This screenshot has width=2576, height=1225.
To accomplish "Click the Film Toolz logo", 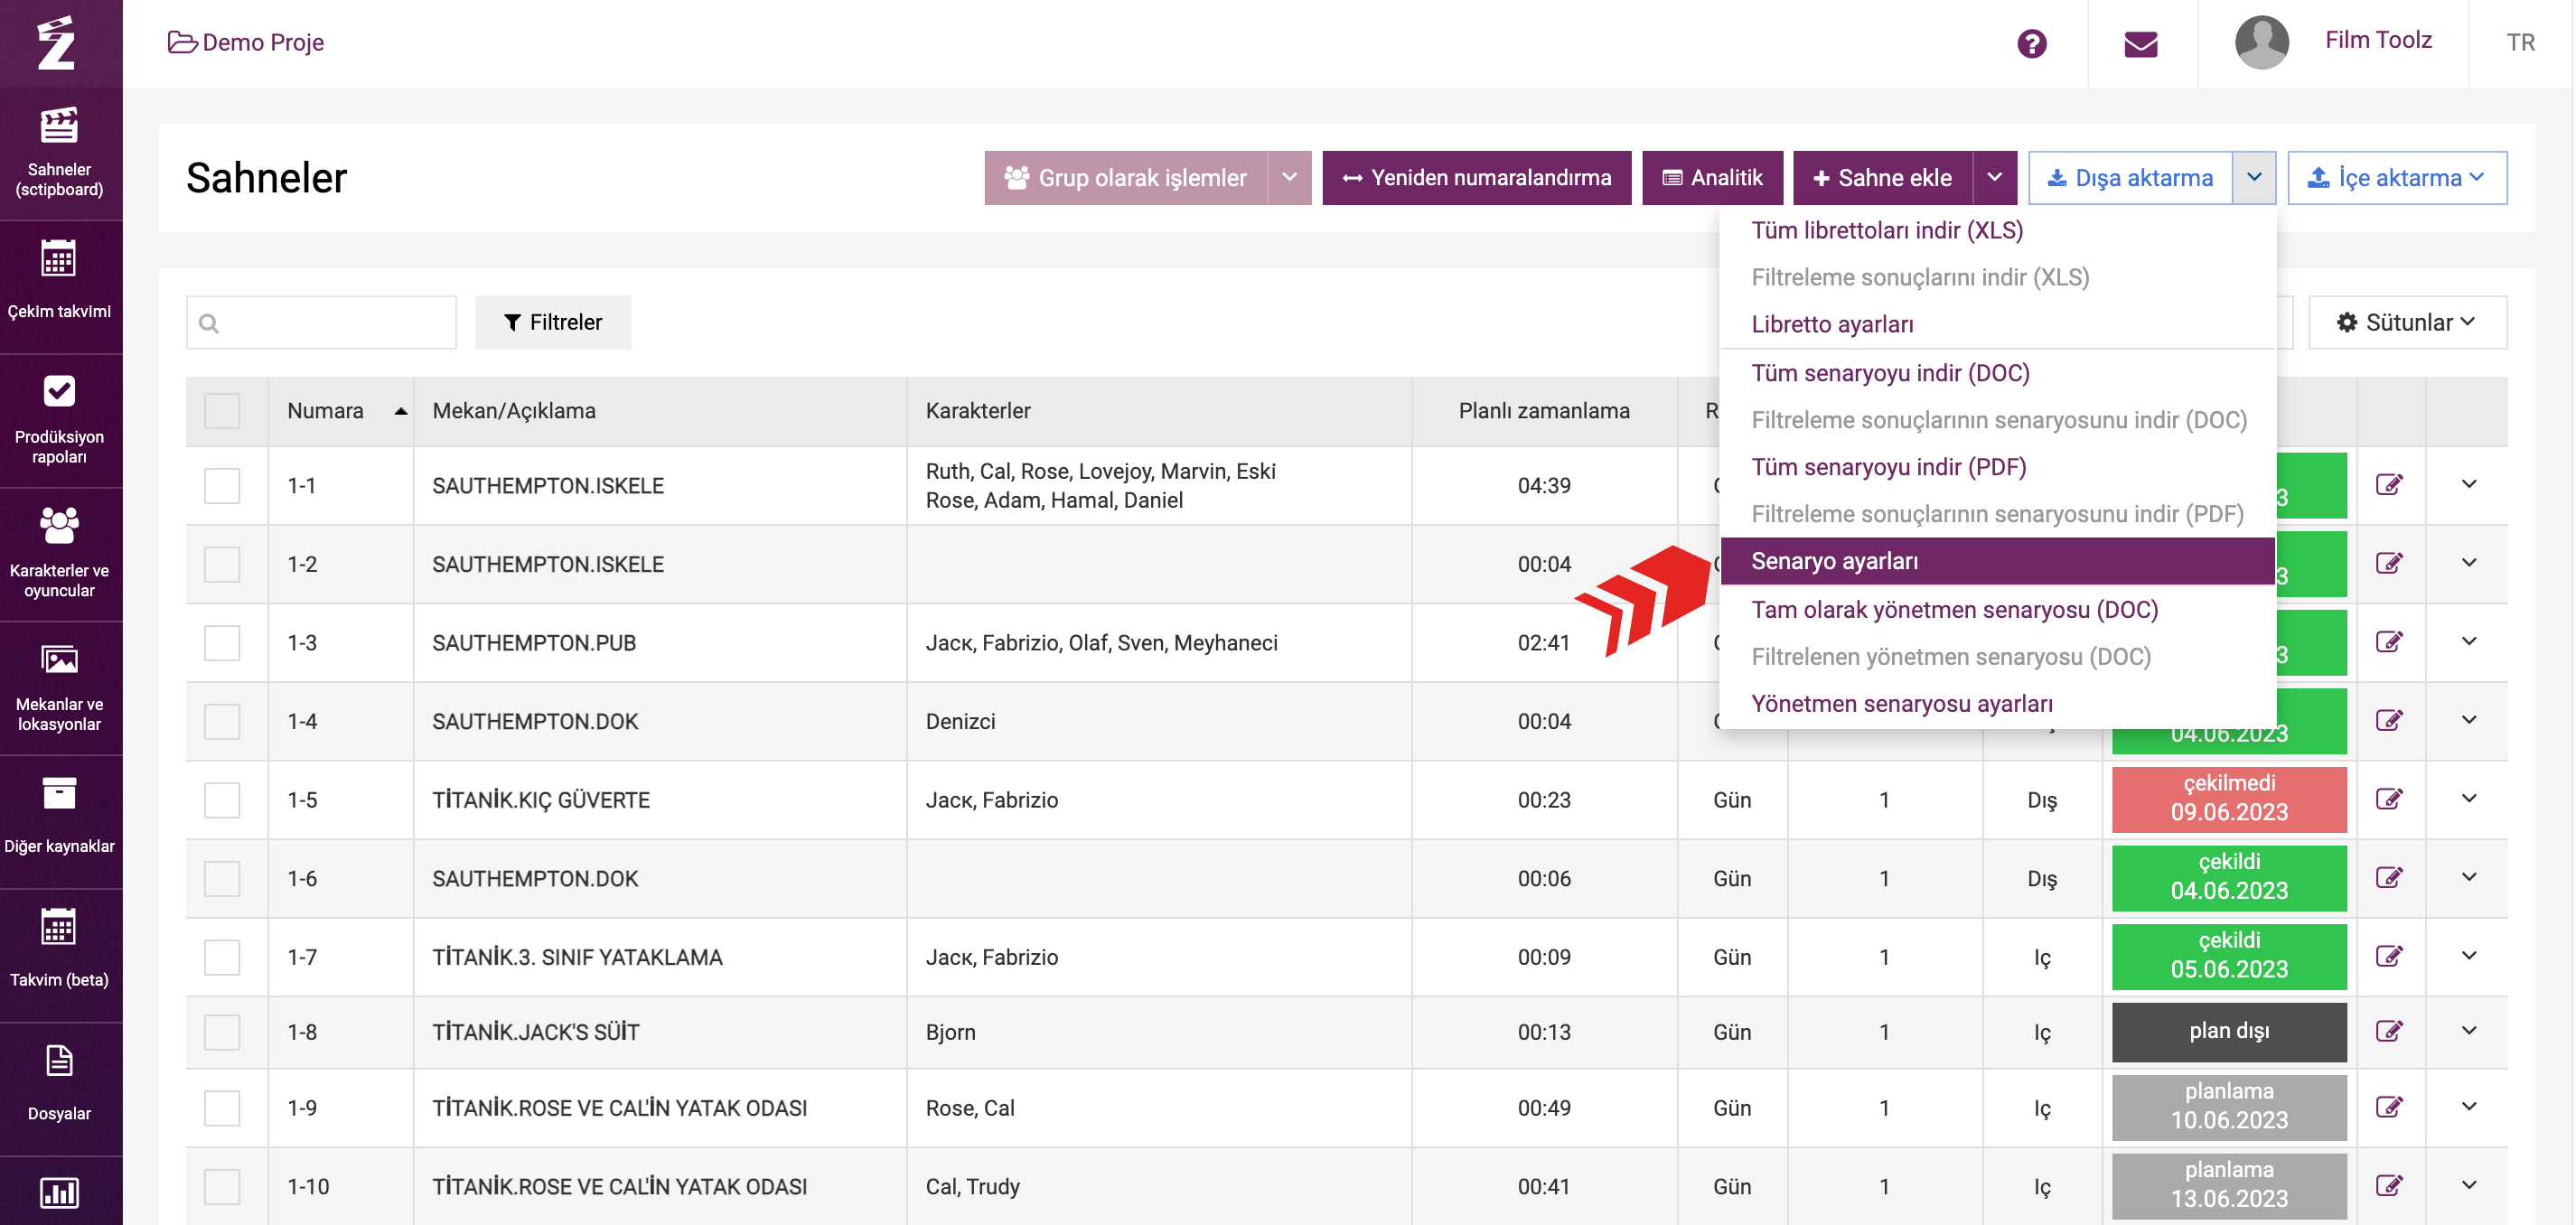I will [x=57, y=42].
